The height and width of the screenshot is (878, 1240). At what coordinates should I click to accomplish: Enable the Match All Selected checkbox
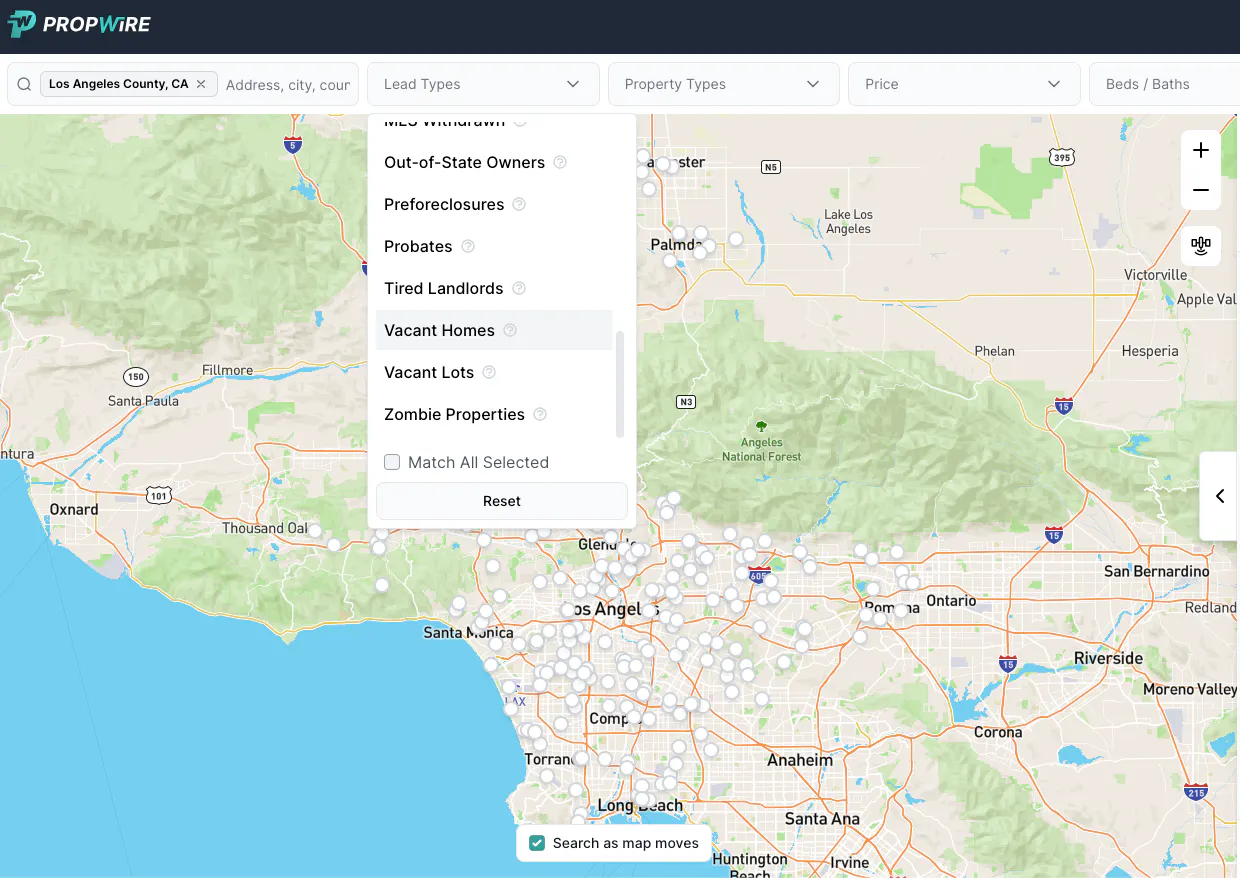pyautogui.click(x=392, y=462)
